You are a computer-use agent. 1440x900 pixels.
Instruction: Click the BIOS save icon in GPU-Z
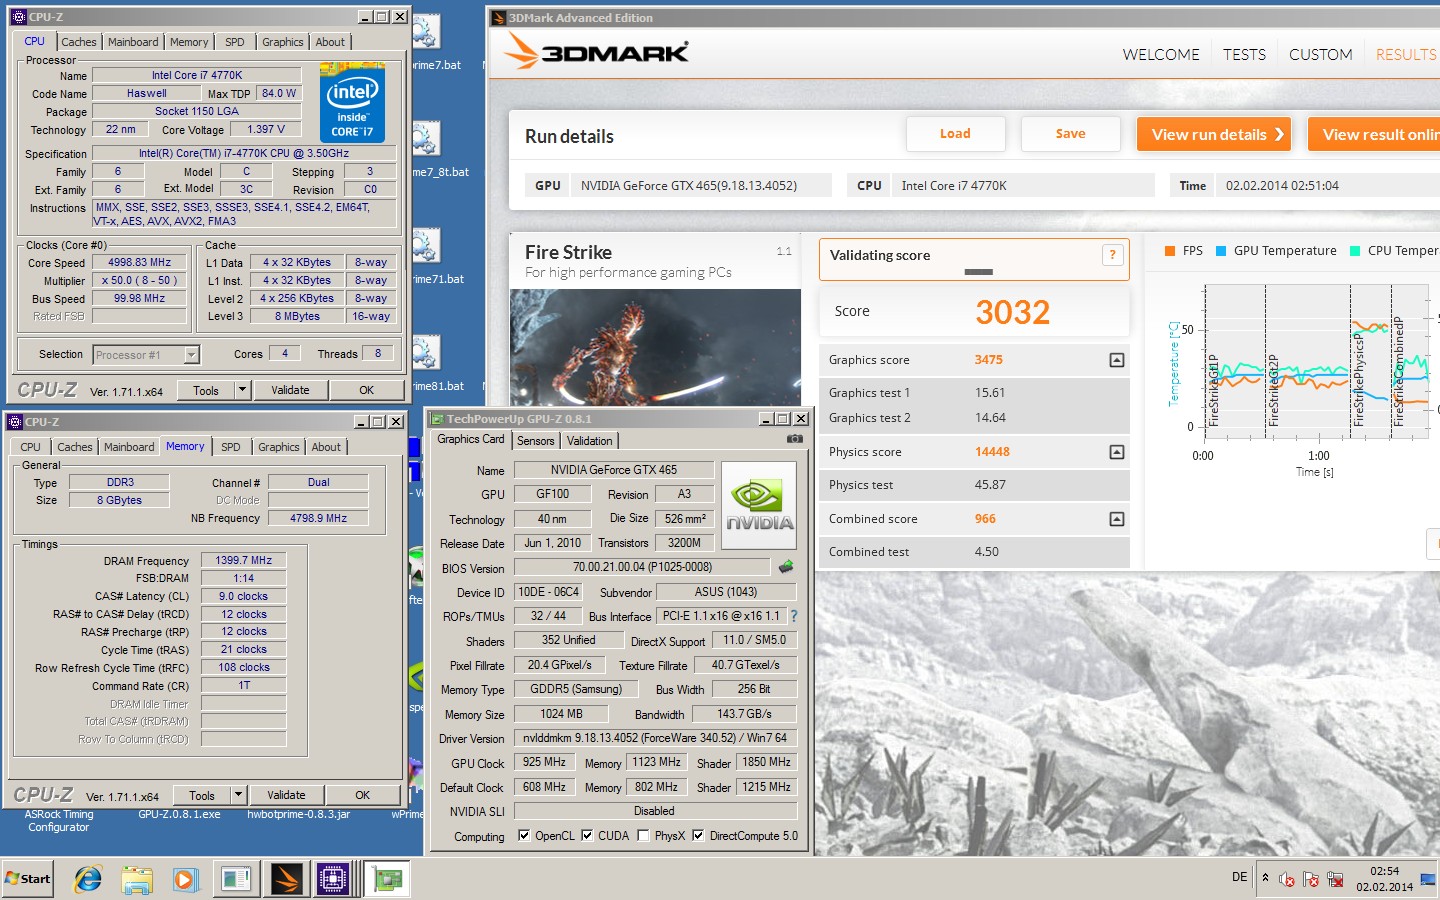786,567
